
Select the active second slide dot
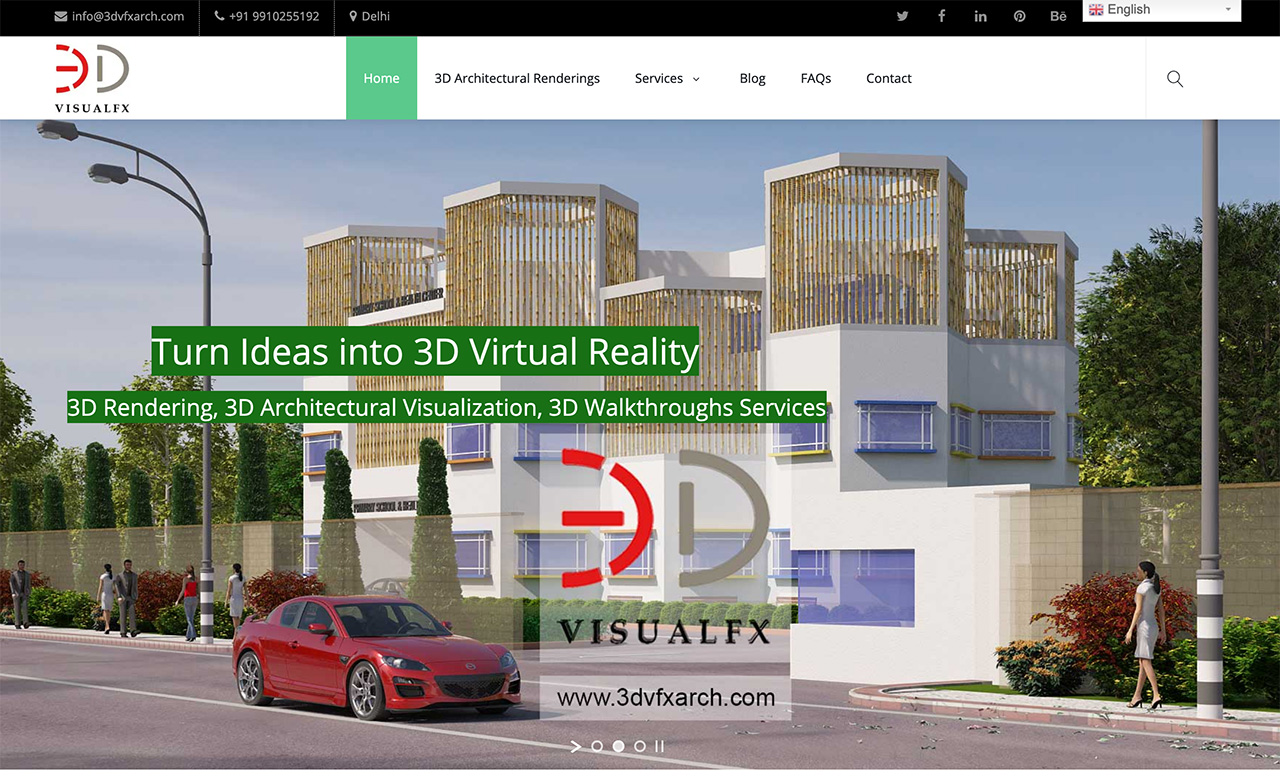(618, 746)
